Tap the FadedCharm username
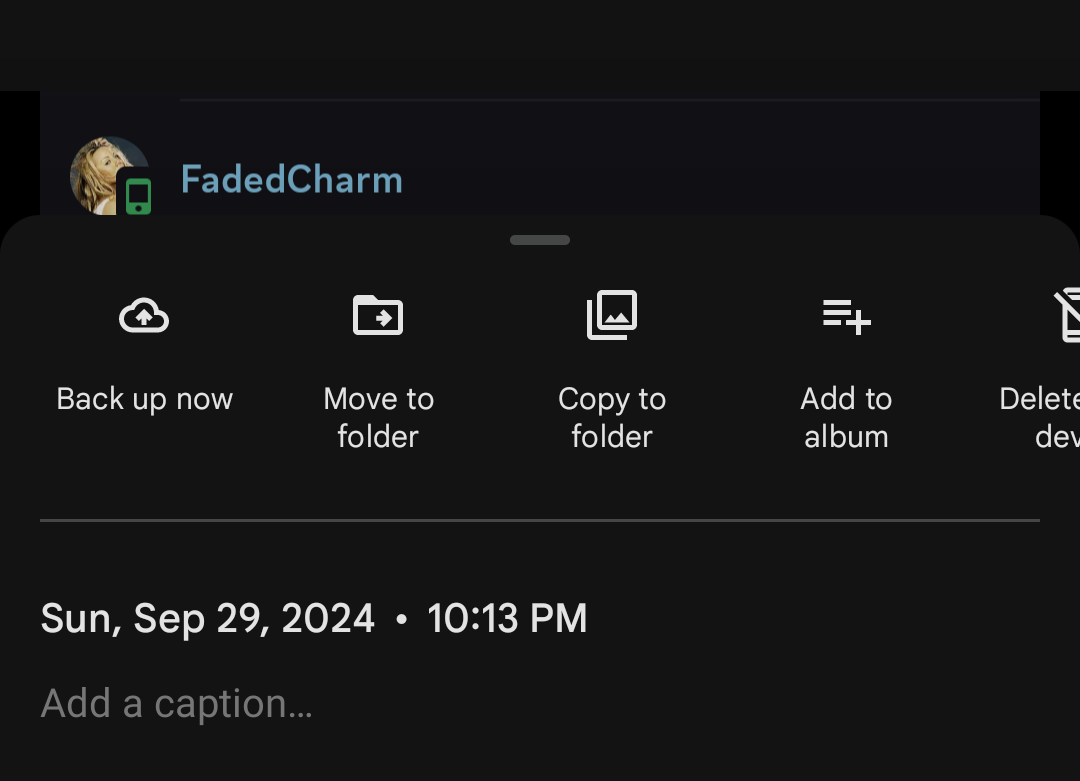The image size is (1080, 781). (291, 180)
